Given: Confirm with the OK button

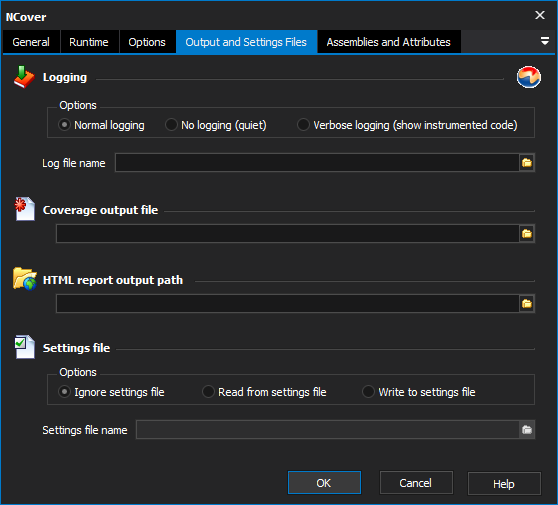Looking at the screenshot, I should point(324,483).
